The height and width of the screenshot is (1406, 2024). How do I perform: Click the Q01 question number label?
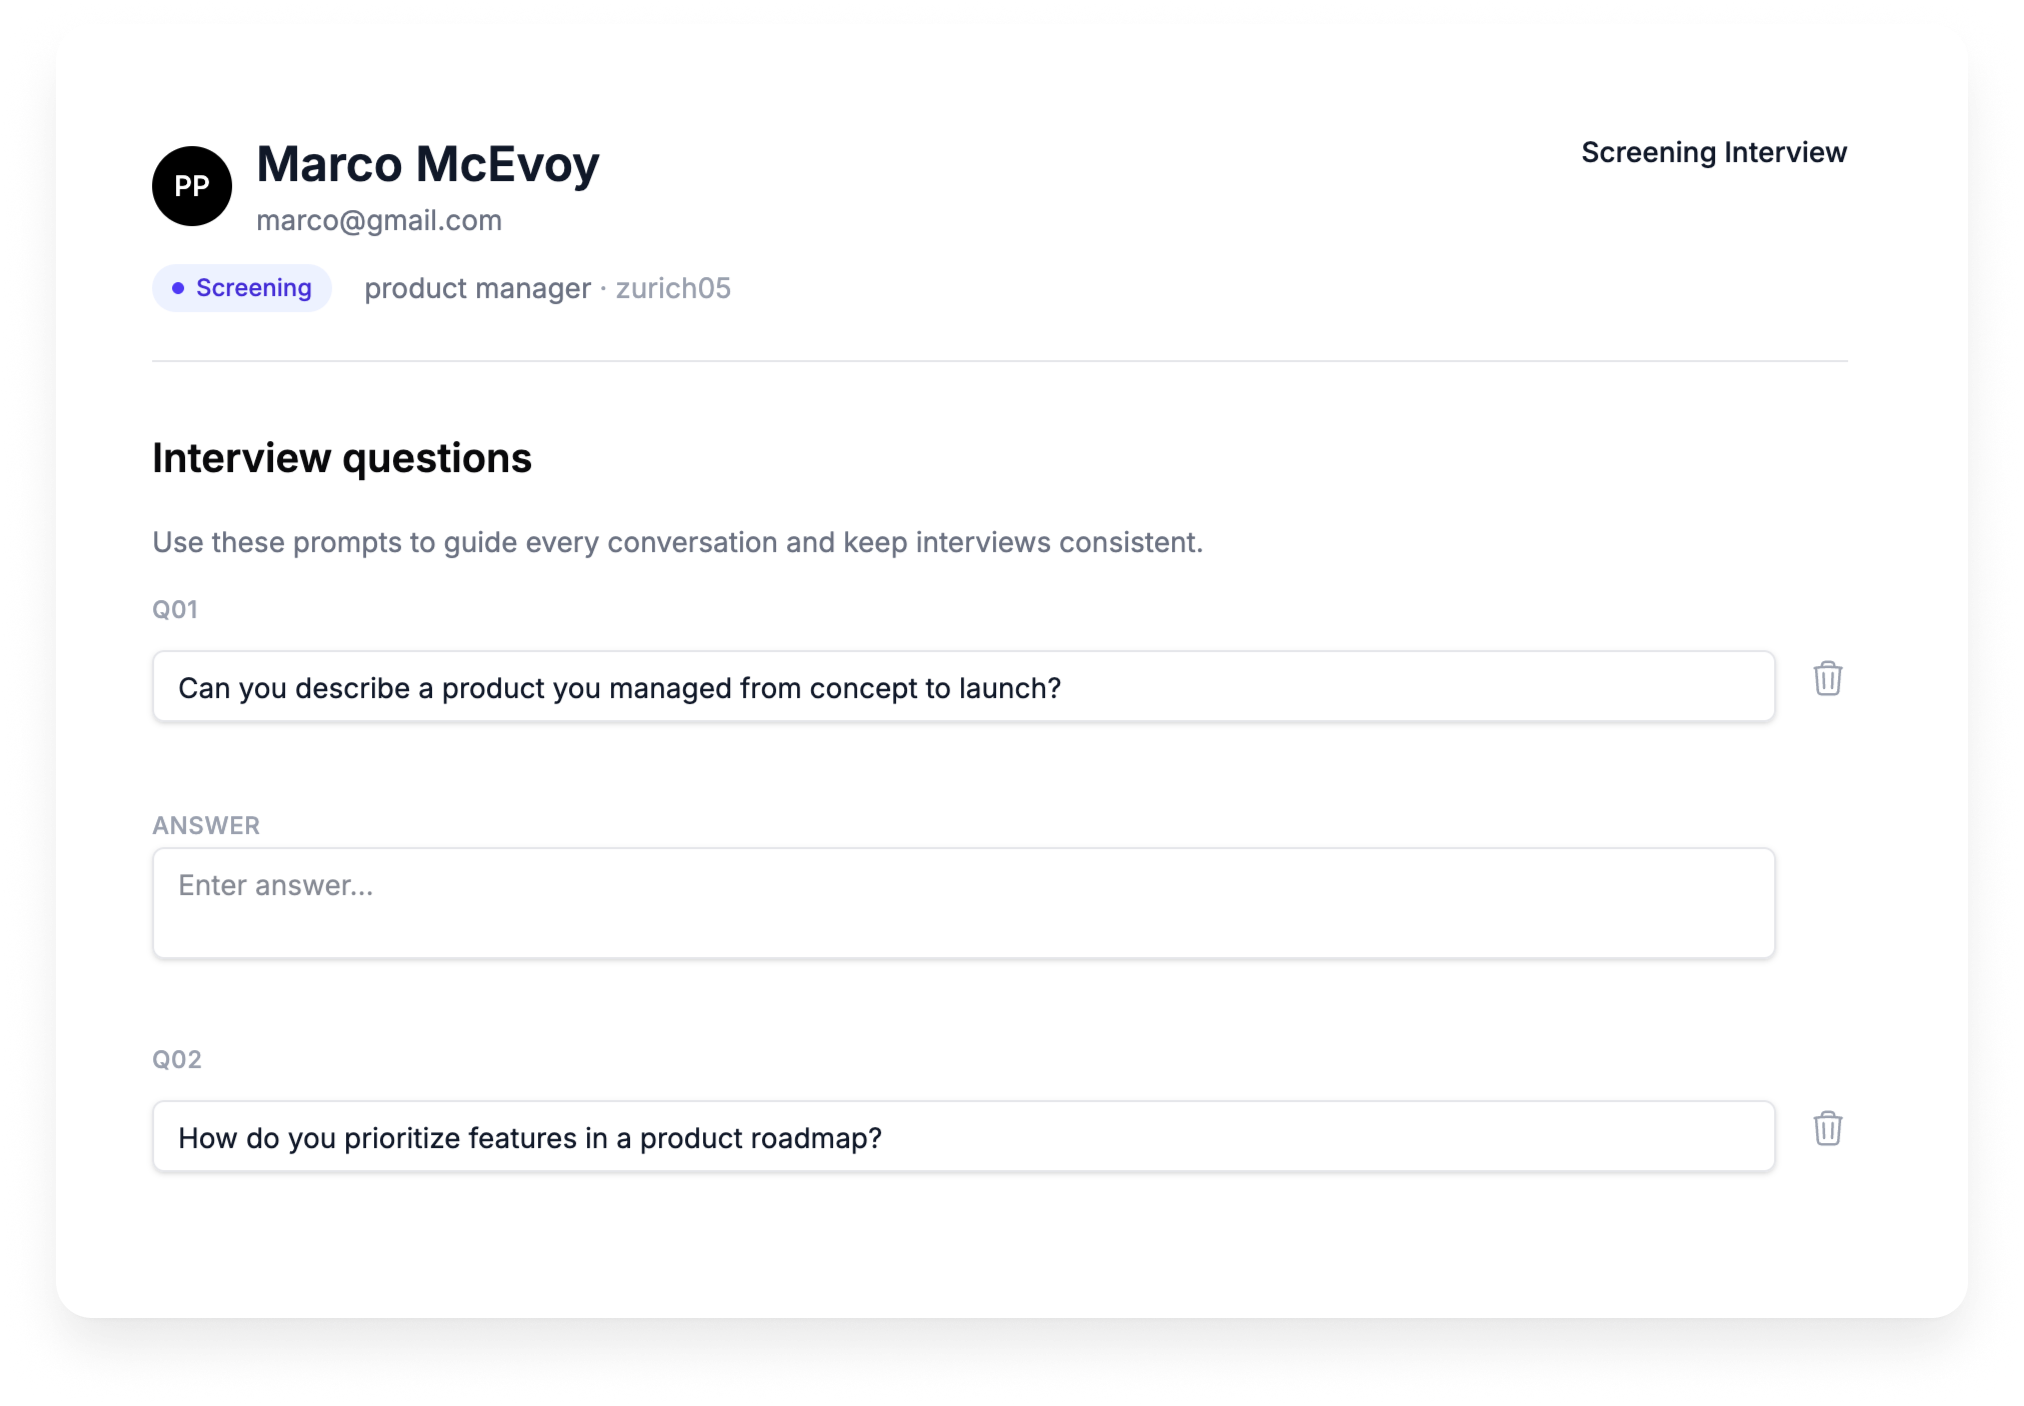[x=175, y=610]
